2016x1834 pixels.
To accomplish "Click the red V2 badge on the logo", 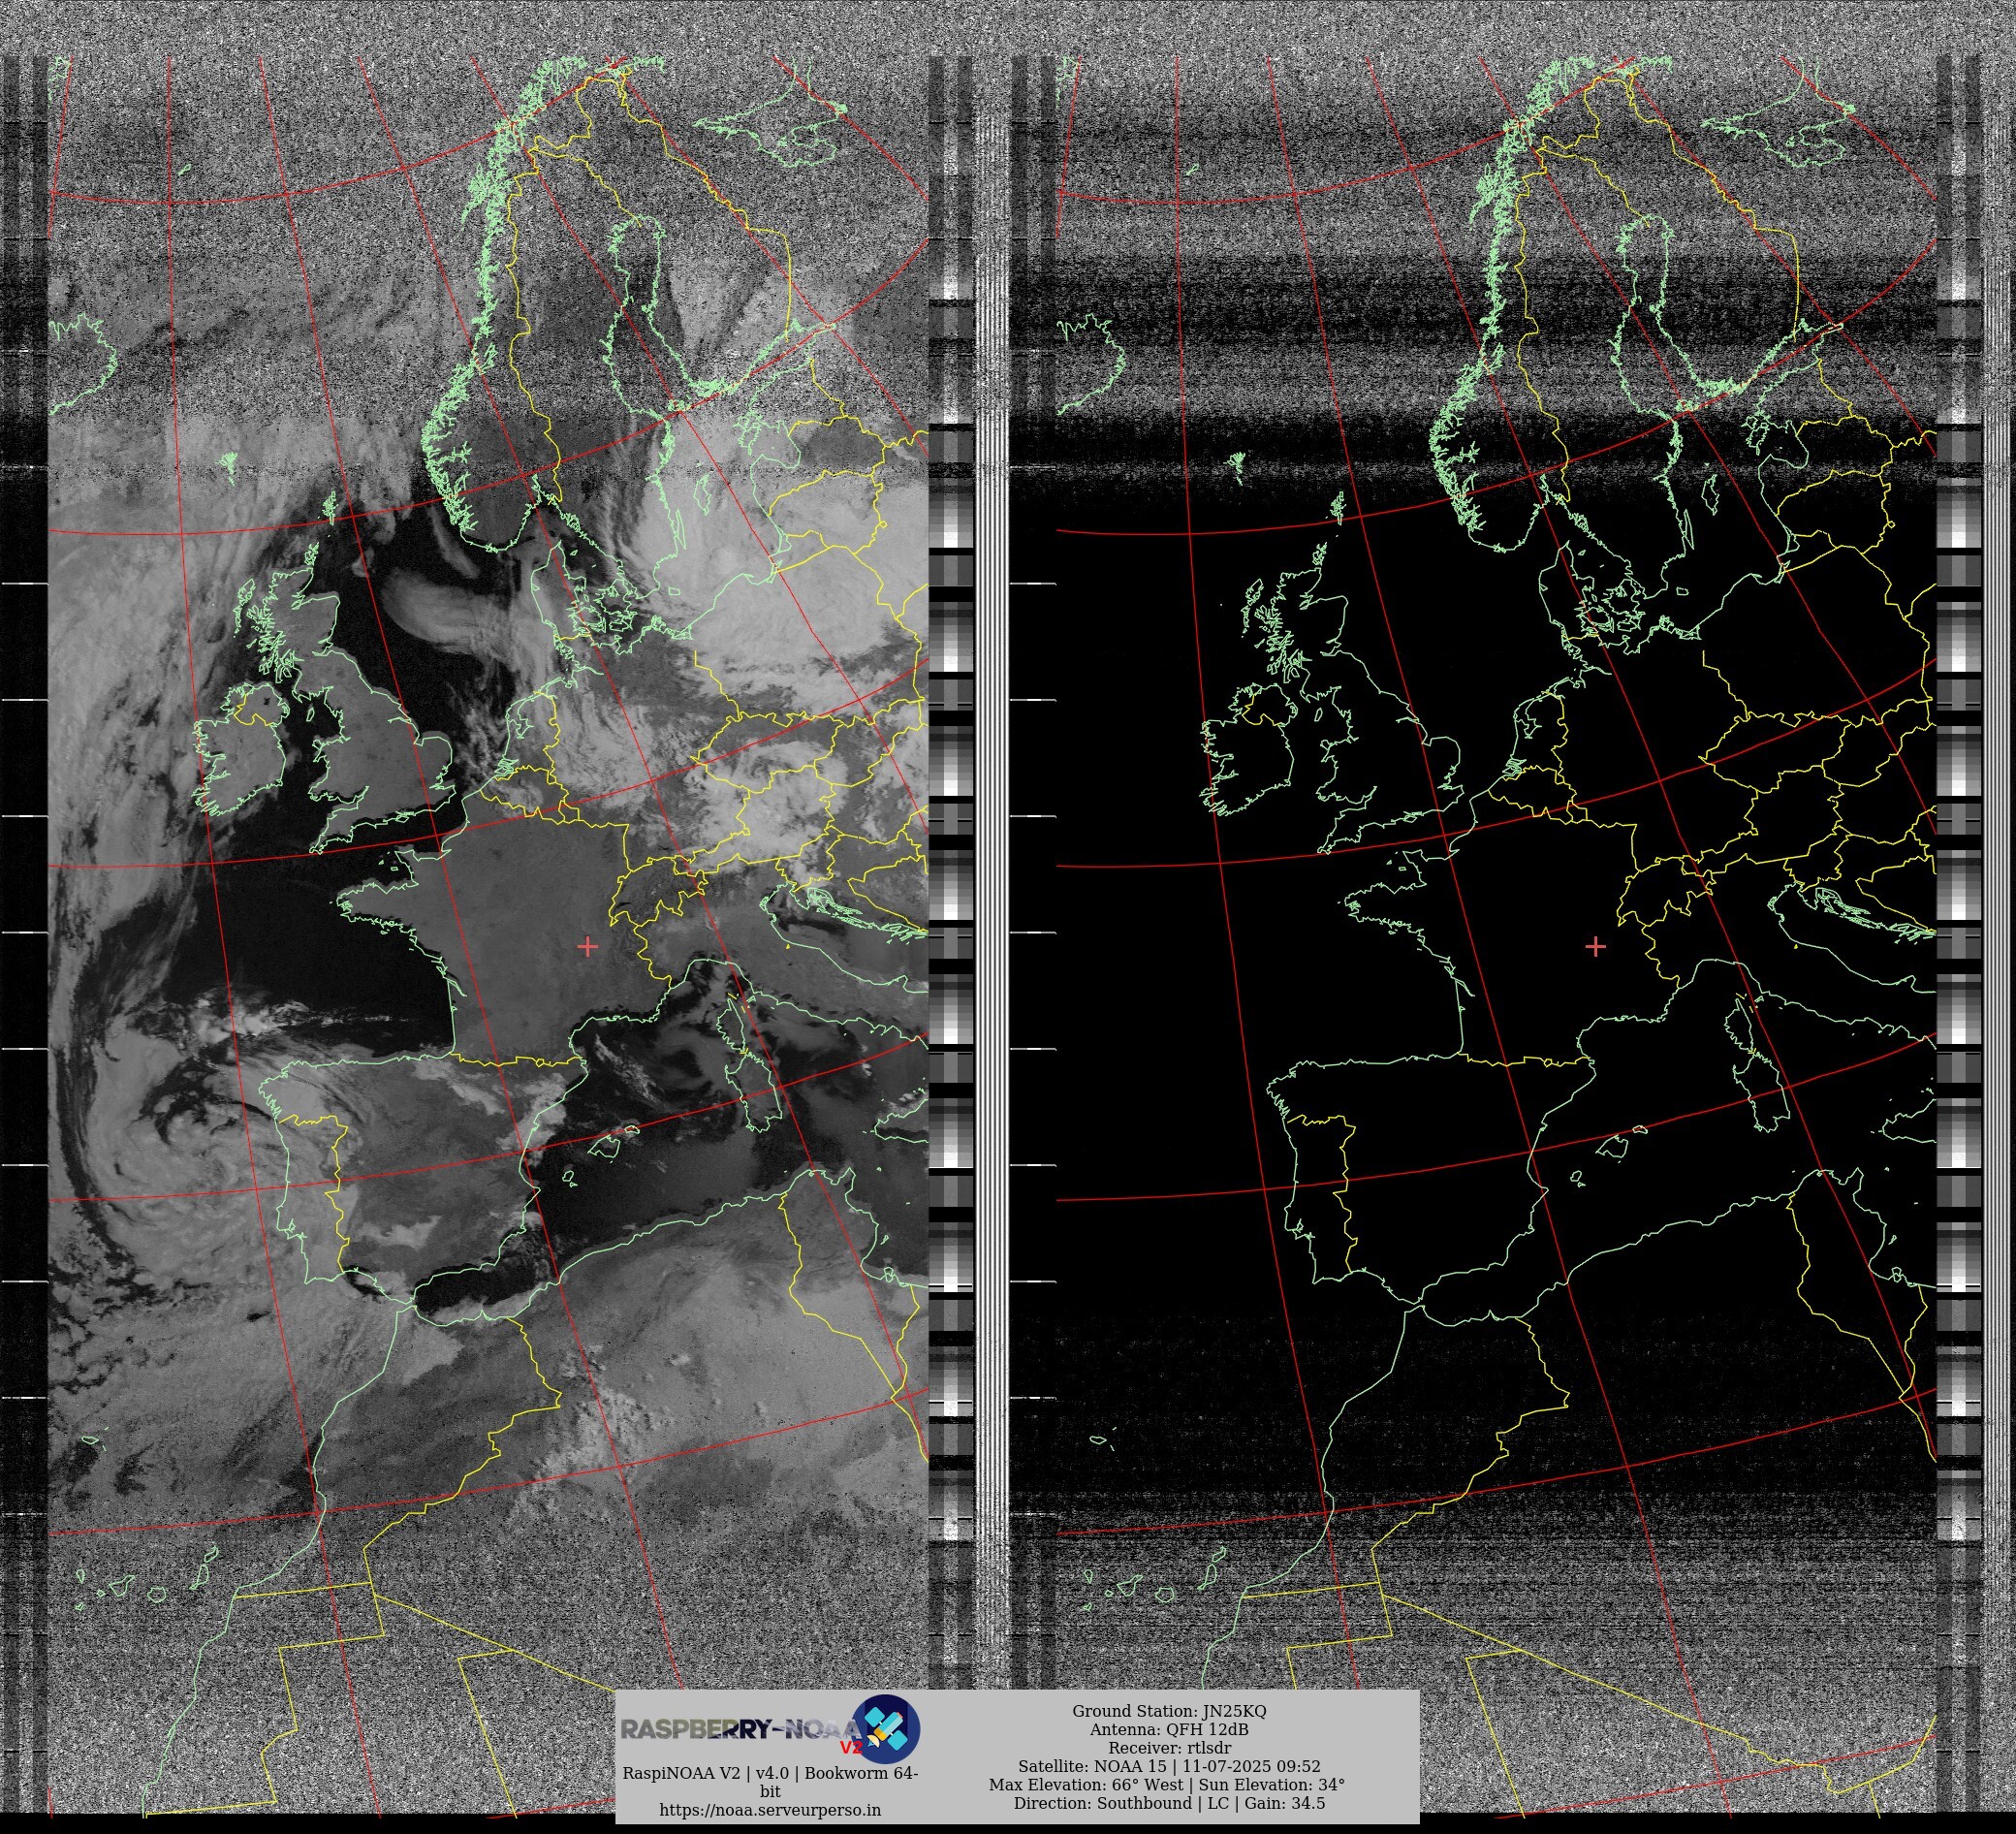I will tap(850, 1748).
